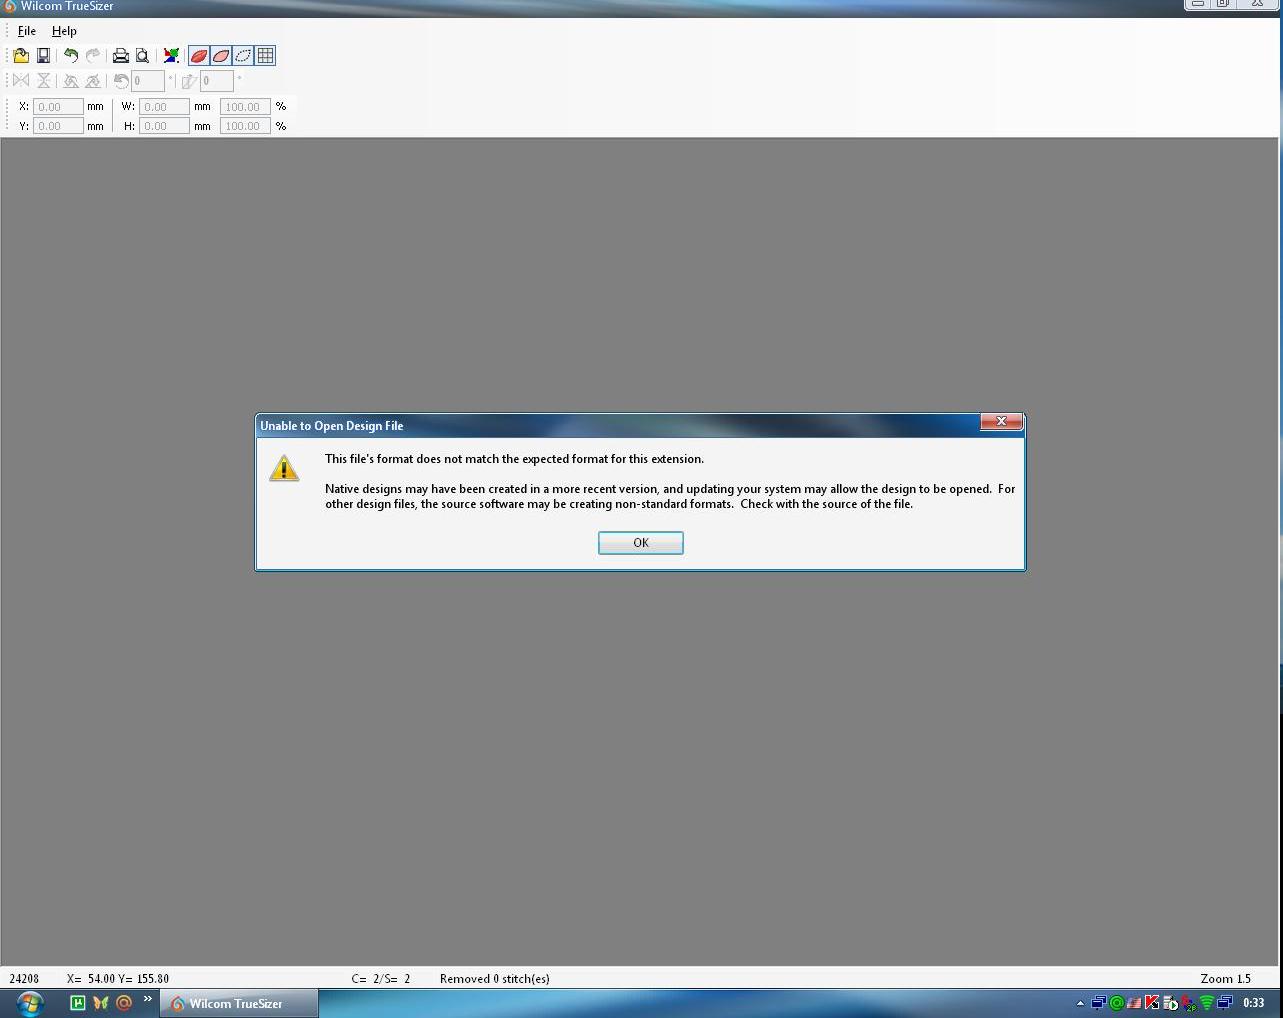Click the Mirror Horizontal icon
This screenshot has width=1283, height=1018.
pyautogui.click(x=21, y=81)
